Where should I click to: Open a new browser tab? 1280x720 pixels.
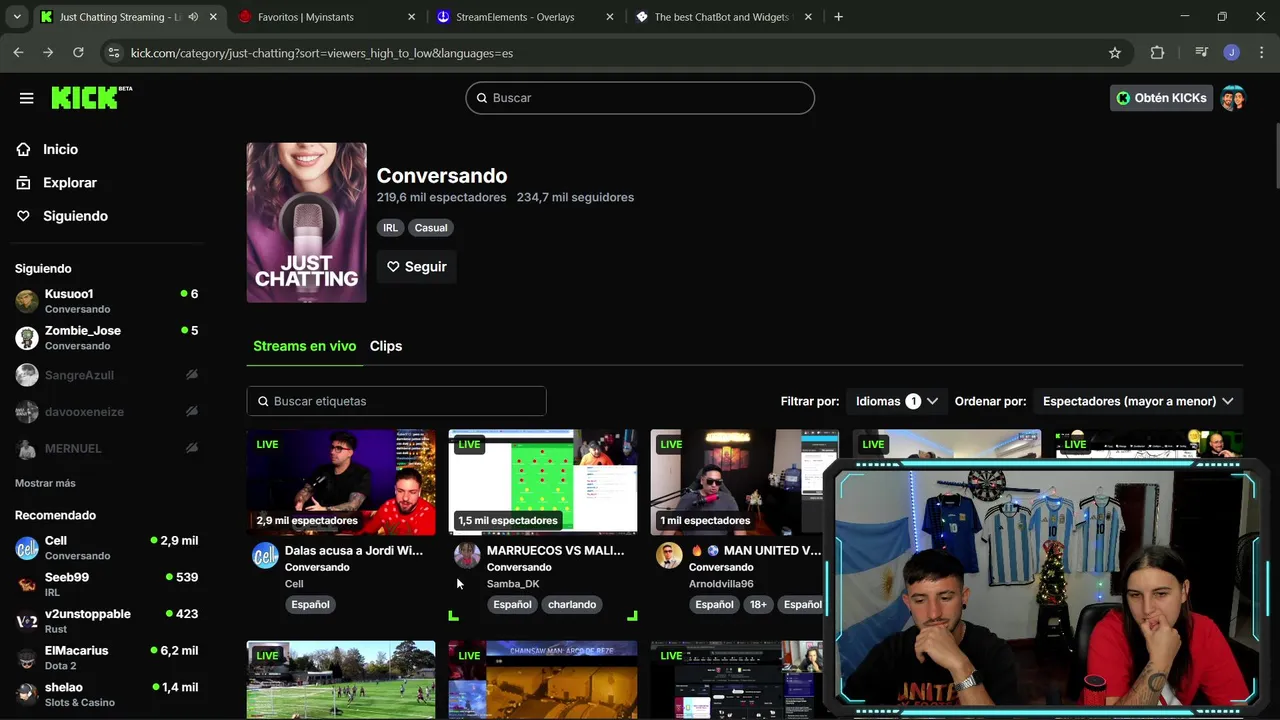coord(838,17)
